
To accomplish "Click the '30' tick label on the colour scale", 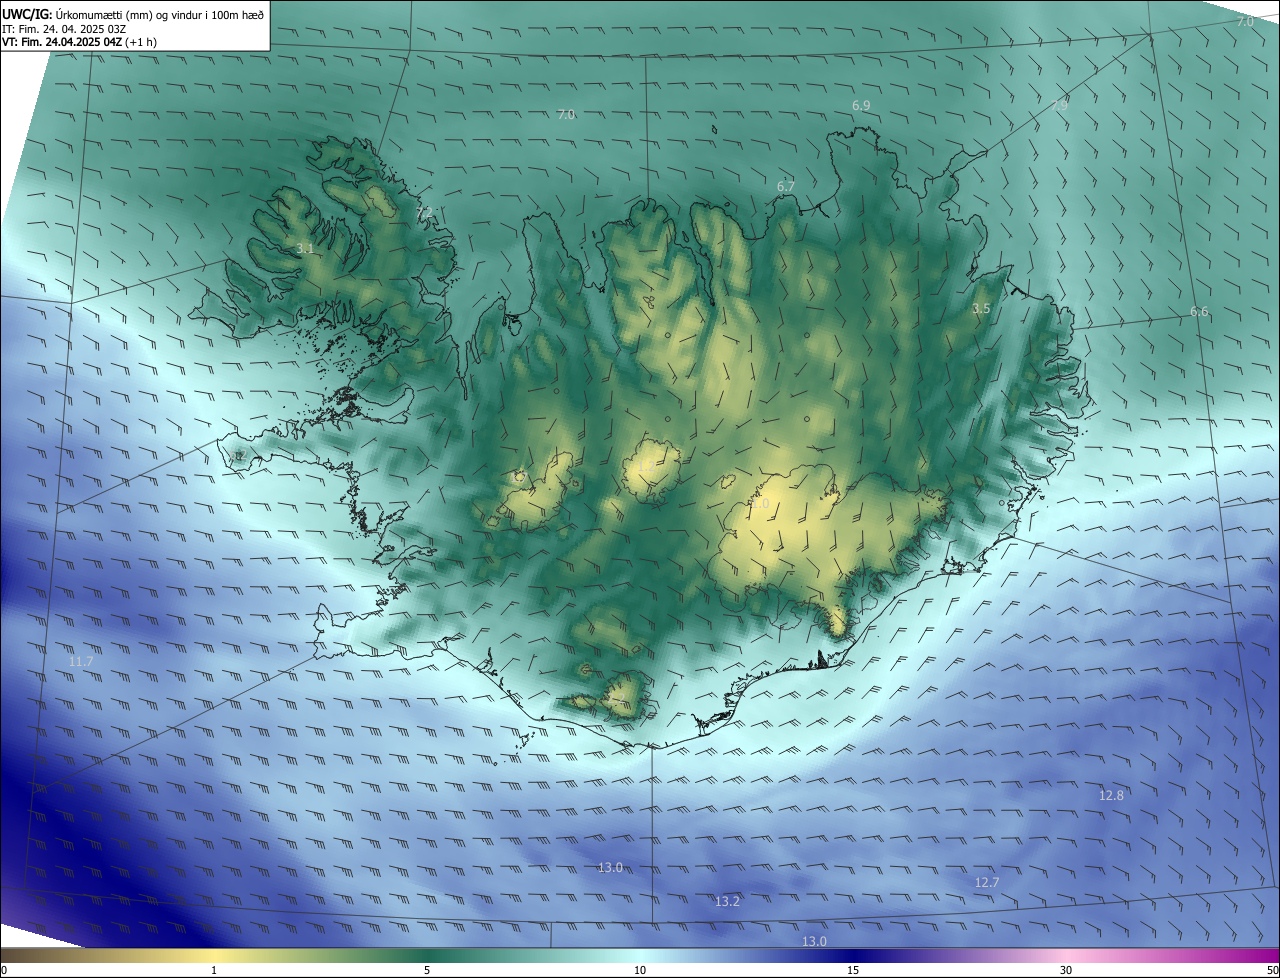I will [1066, 970].
